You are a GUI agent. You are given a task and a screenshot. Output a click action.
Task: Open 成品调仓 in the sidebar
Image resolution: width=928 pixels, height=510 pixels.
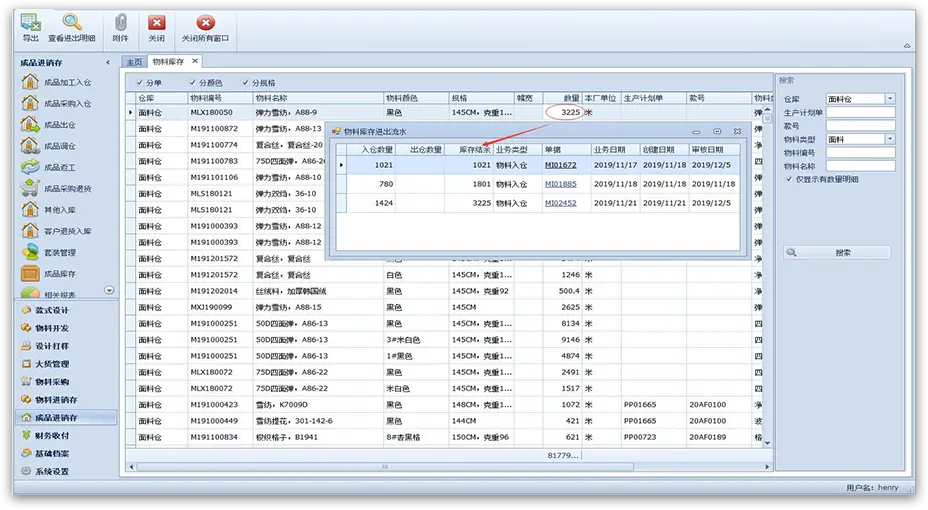click(x=49, y=146)
